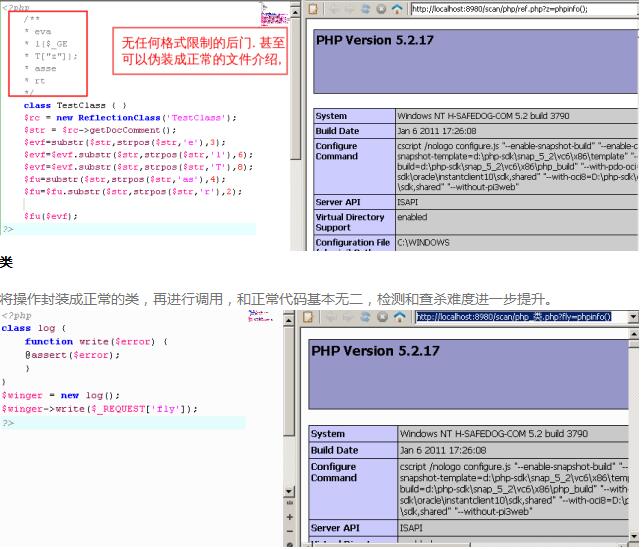Click the lower browser page's scroll-down arrow

[x=634, y=536]
